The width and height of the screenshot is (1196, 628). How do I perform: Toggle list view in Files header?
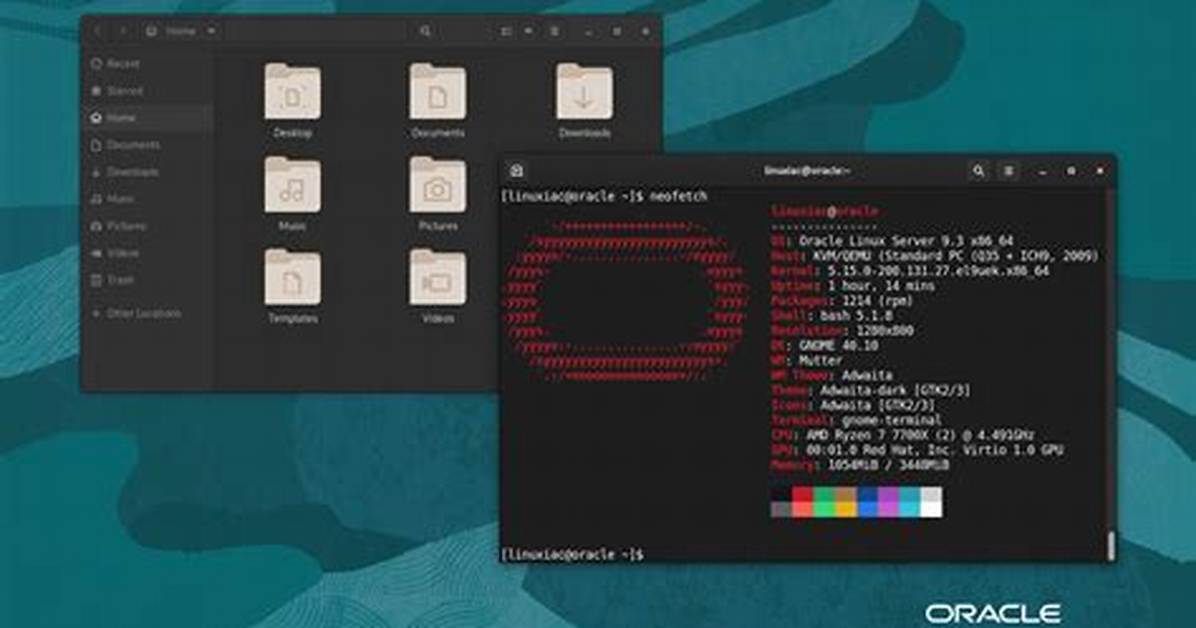pyautogui.click(x=506, y=31)
